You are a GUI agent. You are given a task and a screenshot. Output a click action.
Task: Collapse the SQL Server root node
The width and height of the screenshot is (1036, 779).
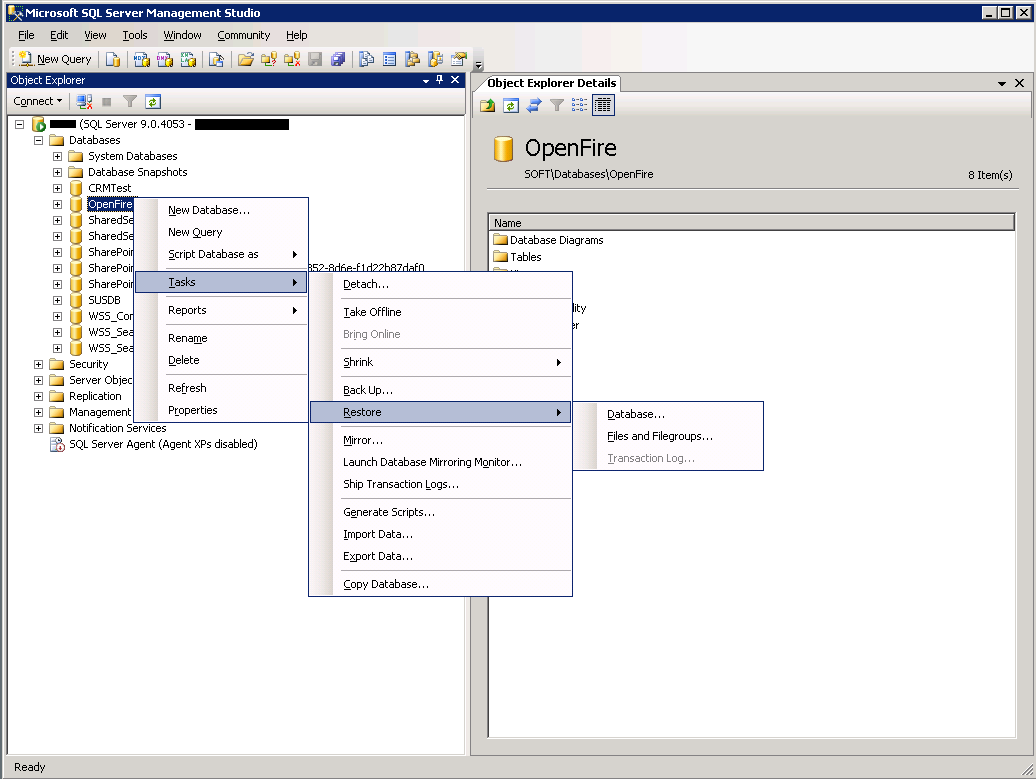(19, 124)
